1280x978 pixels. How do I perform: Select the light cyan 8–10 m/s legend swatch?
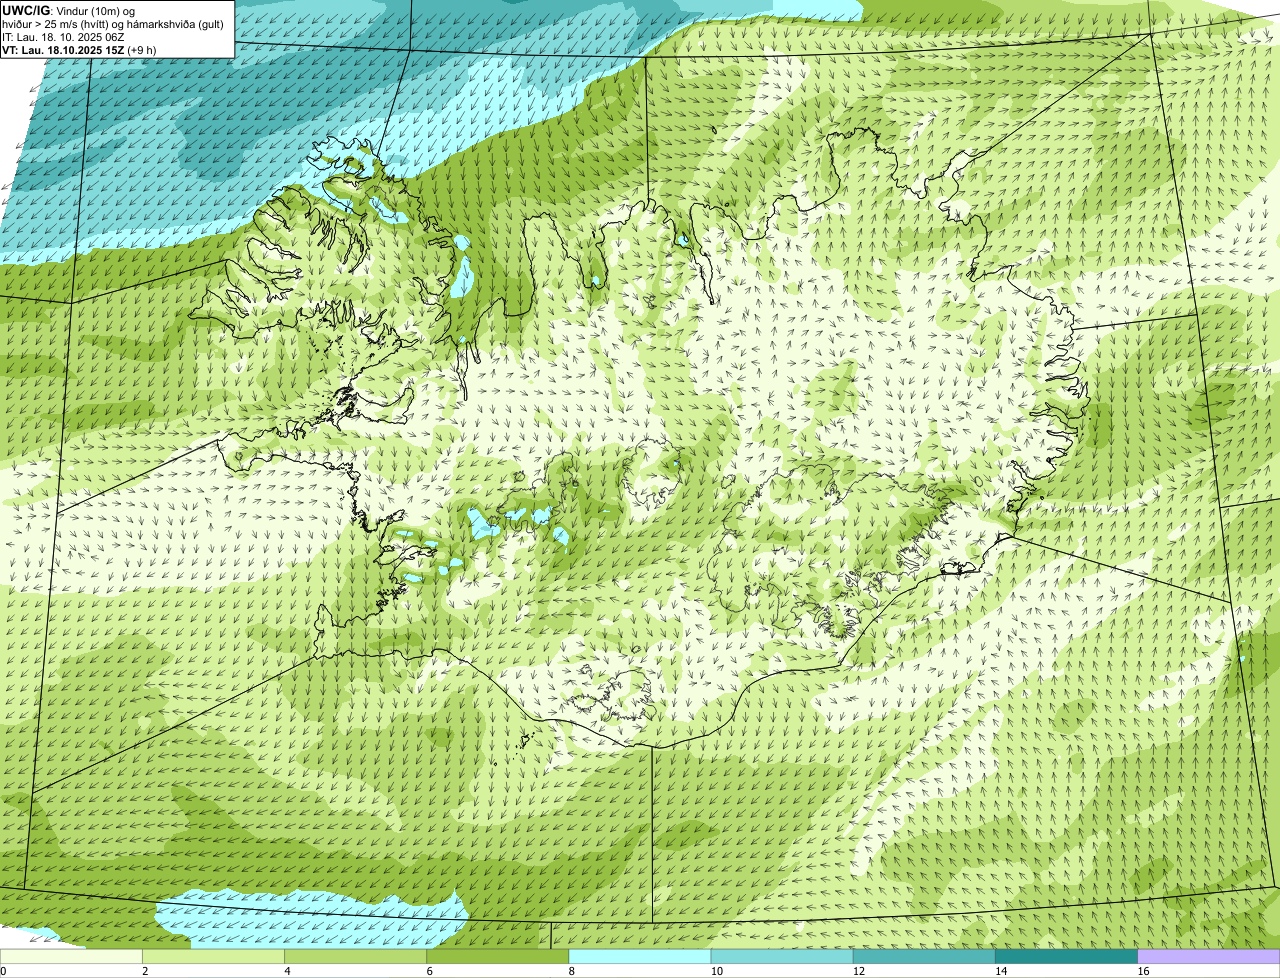[640, 956]
